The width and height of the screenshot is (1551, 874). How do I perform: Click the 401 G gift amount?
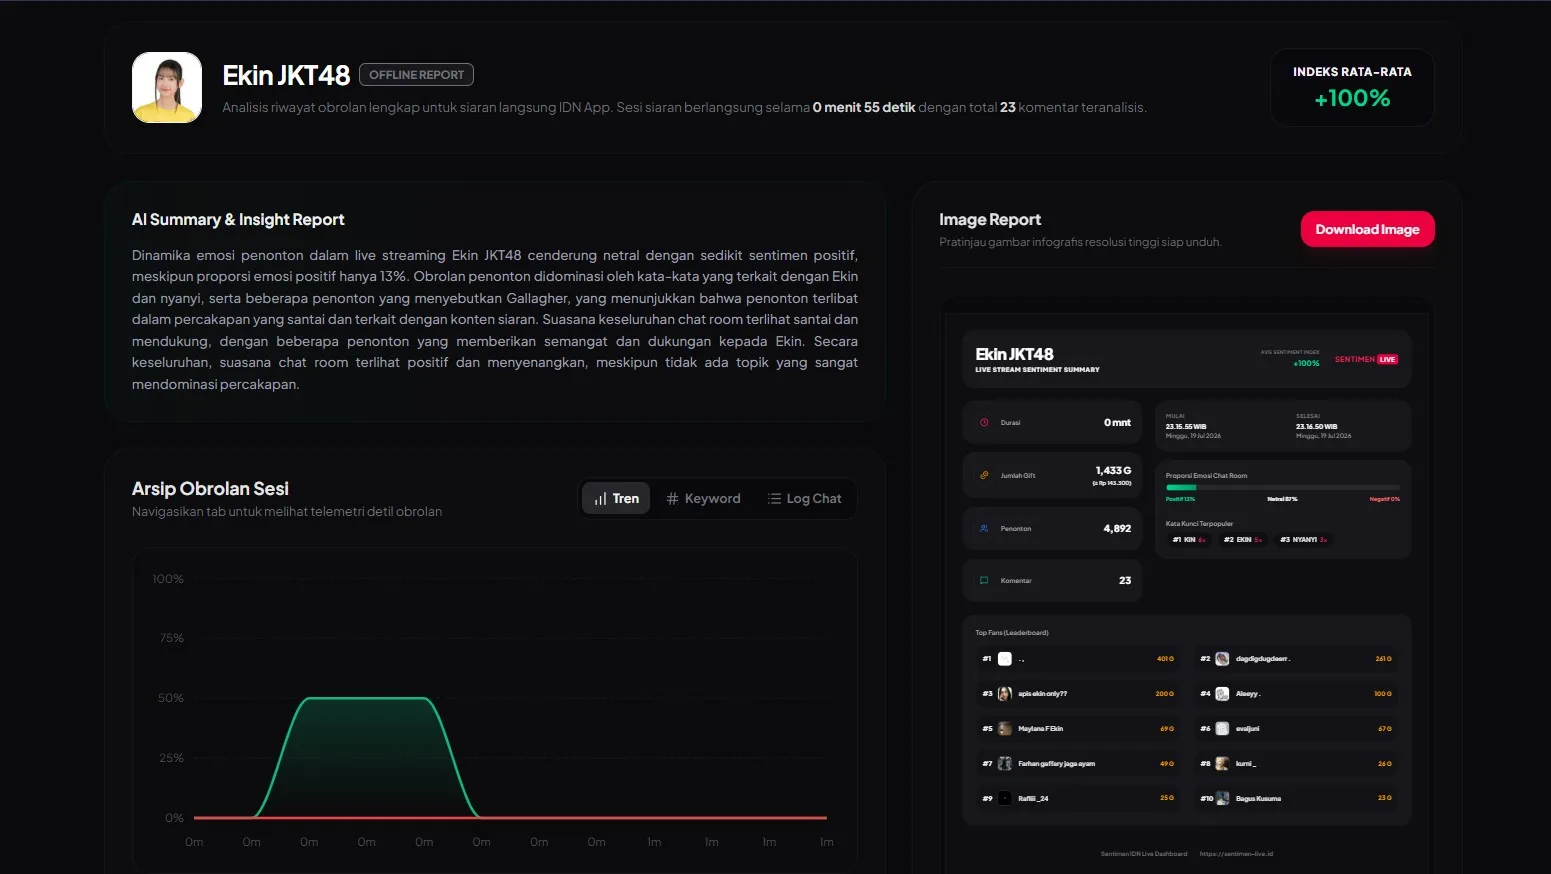pyautogui.click(x=1165, y=659)
